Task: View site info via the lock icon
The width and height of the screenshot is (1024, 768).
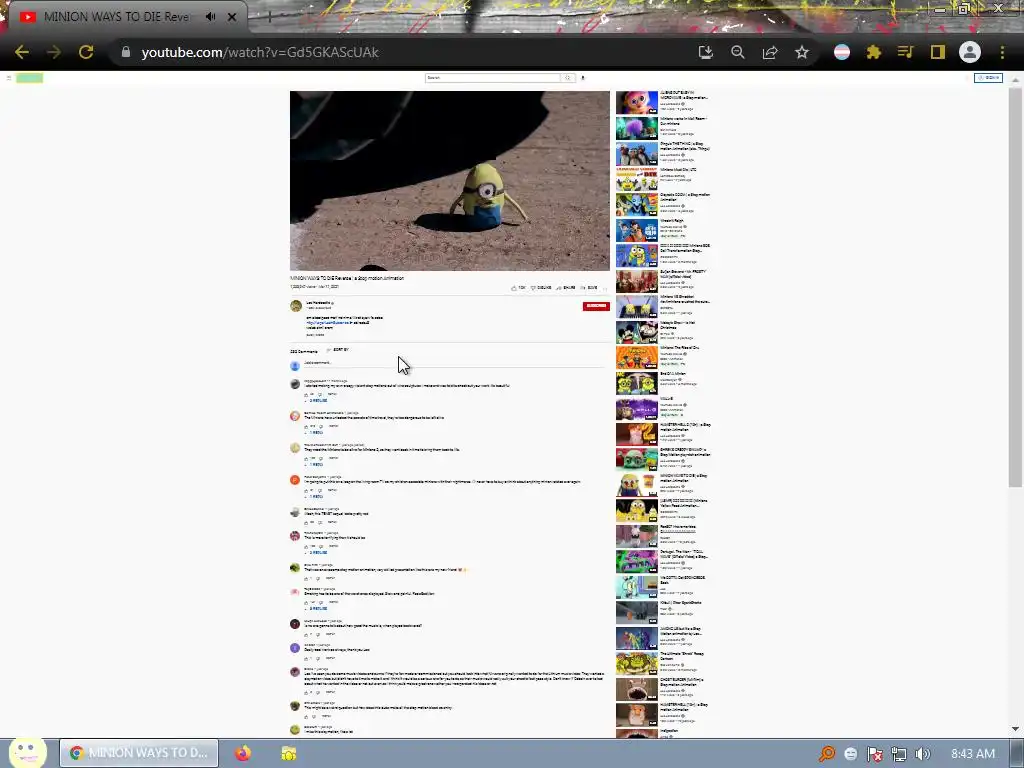Action: pyautogui.click(x=126, y=52)
